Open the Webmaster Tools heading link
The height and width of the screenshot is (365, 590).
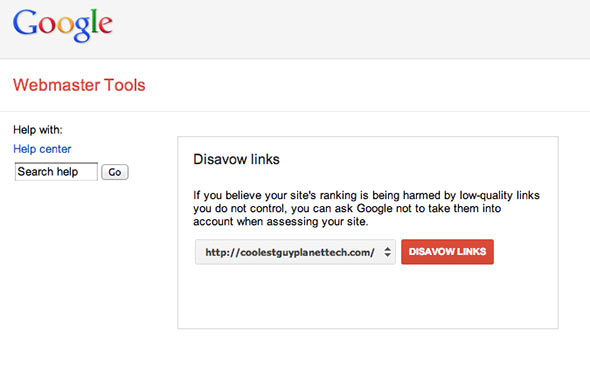tap(79, 85)
